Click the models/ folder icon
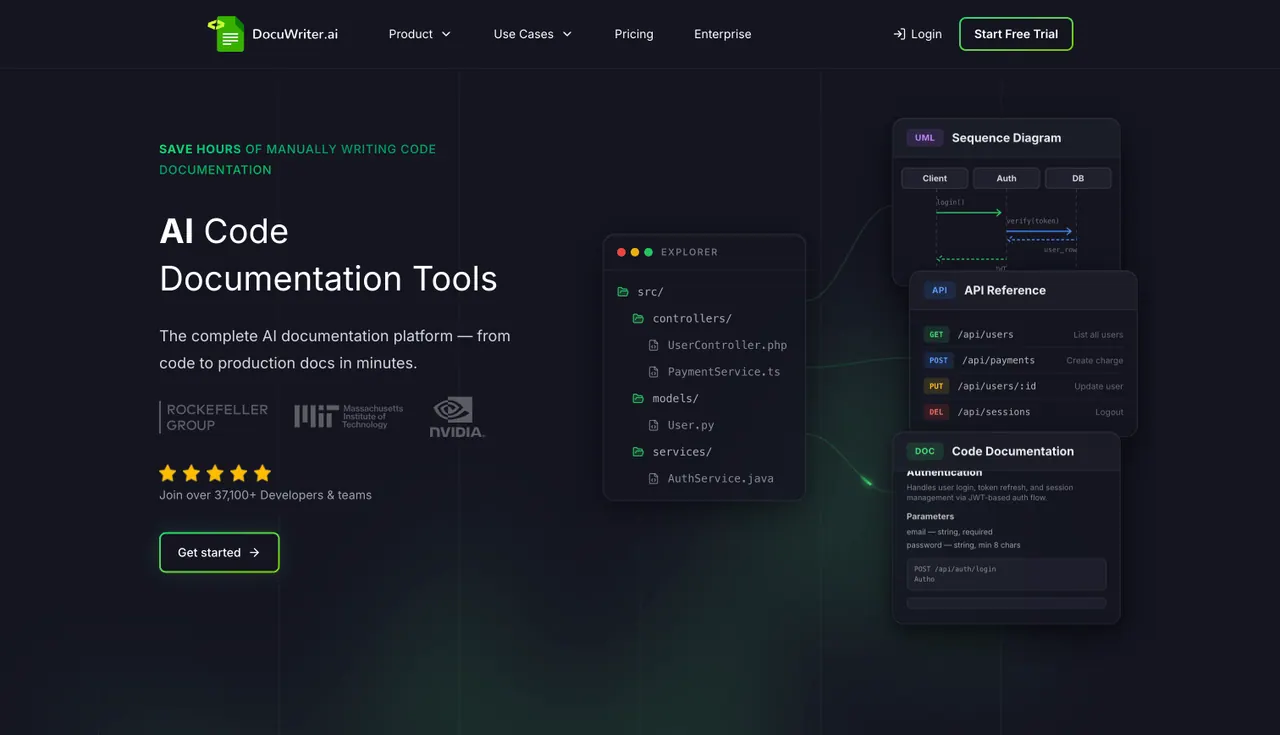This screenshot has height=735, width=1280. [x=638, y=399]
